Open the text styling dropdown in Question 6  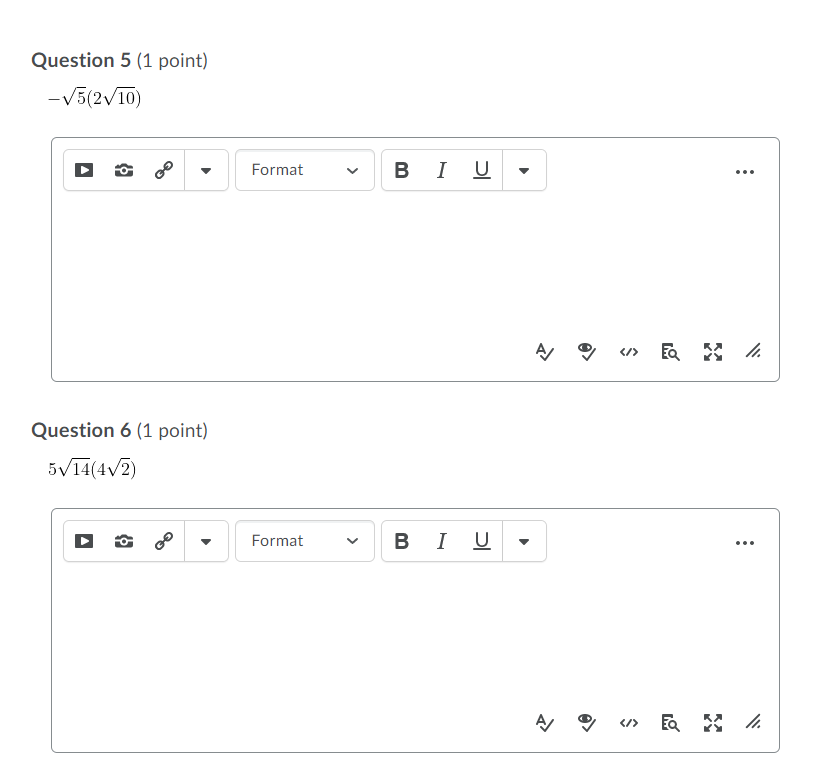524,541
